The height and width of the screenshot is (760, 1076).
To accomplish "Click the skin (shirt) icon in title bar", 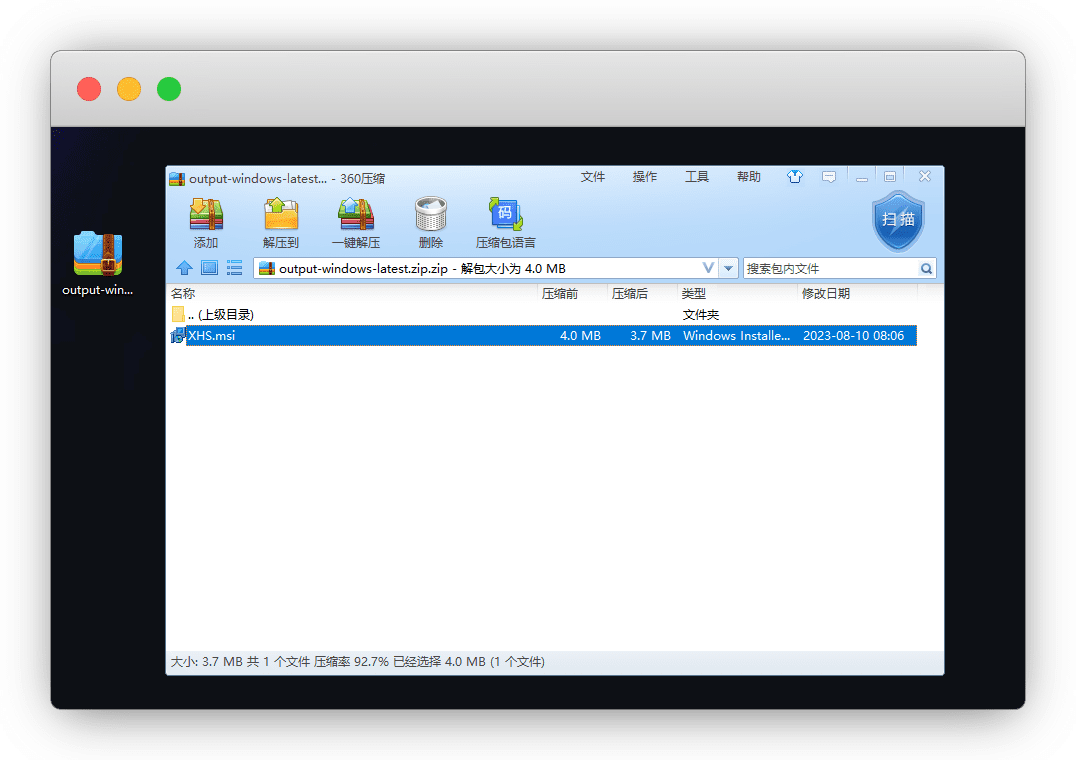I will [795, 177].
